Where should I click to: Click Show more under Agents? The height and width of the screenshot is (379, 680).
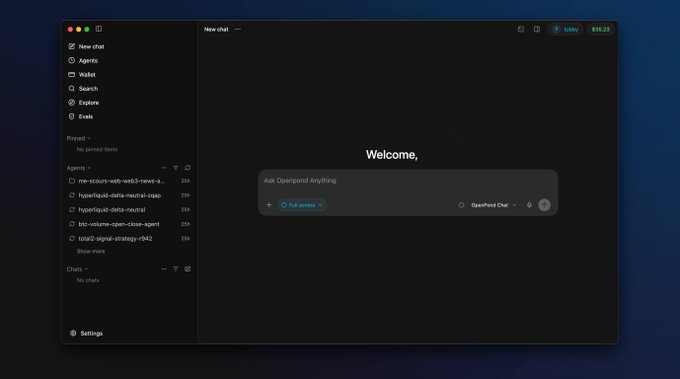[91, 252]
